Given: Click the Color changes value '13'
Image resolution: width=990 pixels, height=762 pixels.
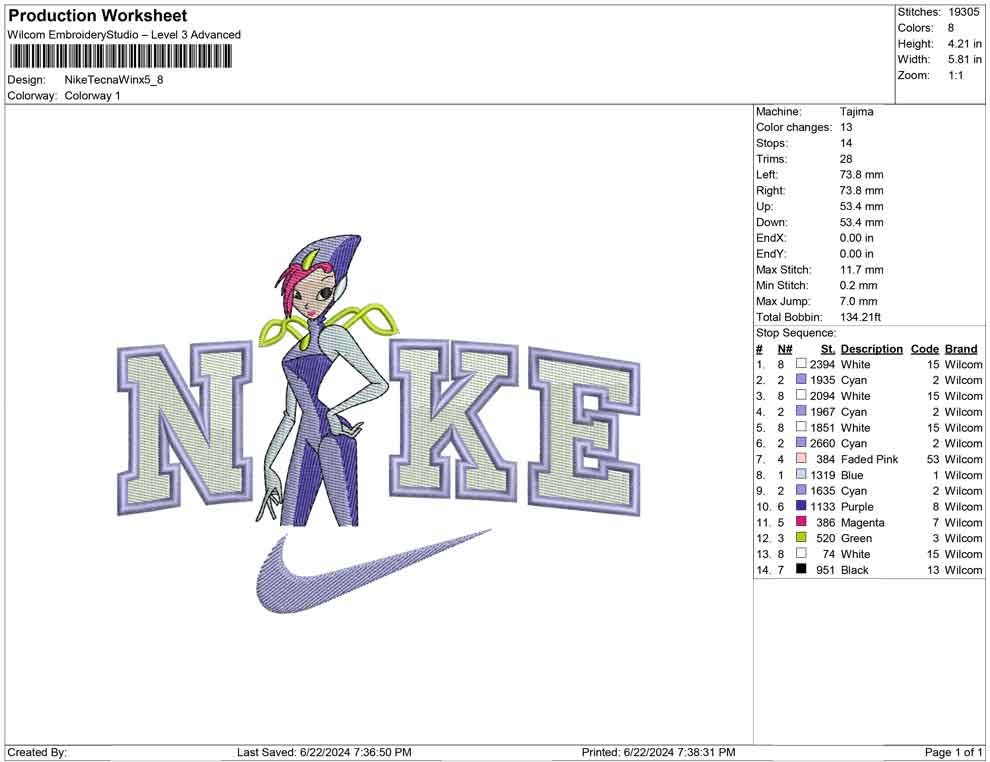Looking at the screenshot, I should pos(846,128).
